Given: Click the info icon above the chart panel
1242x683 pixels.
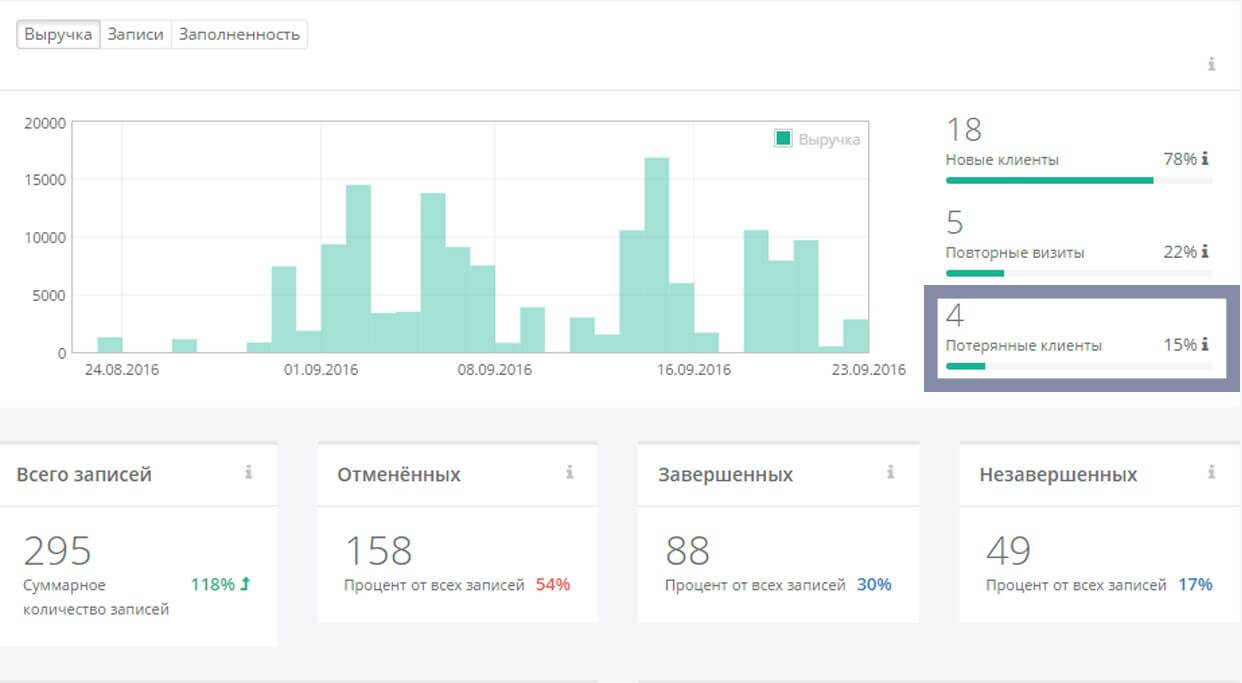Looking at the screenshot, I should 1211,64.
